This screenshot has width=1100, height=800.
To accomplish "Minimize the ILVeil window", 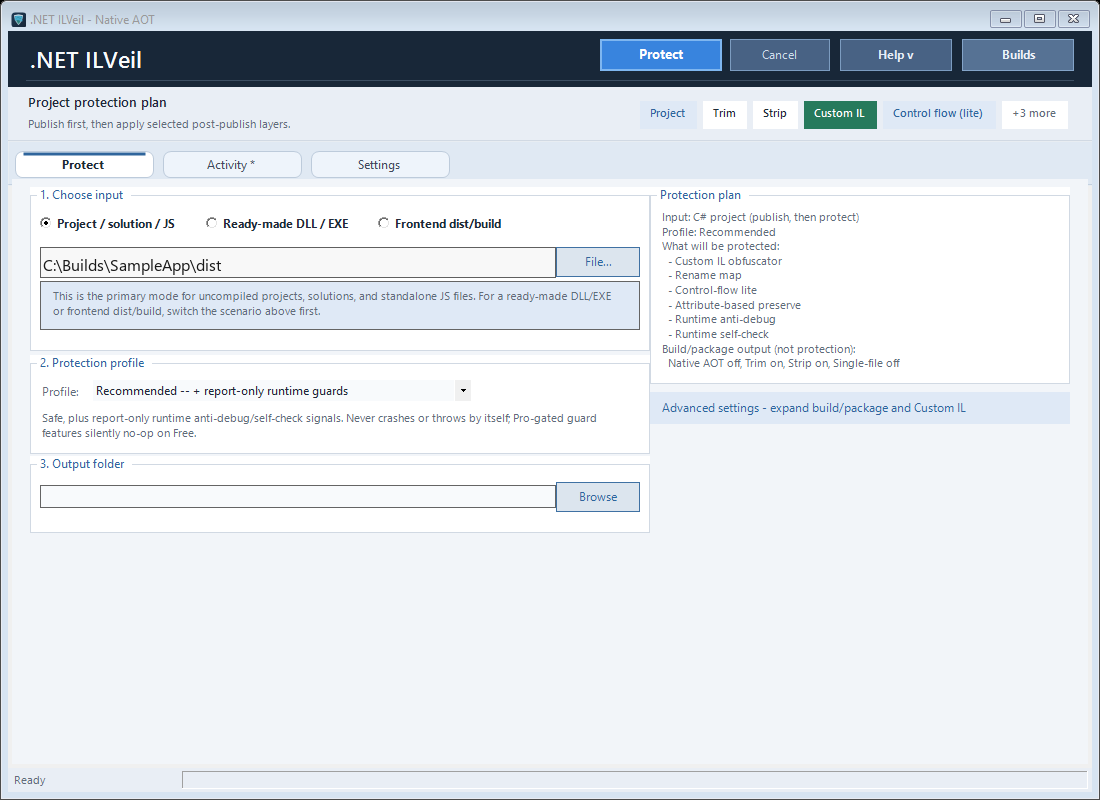I will pyautogui.click(x=1005, y=19).
